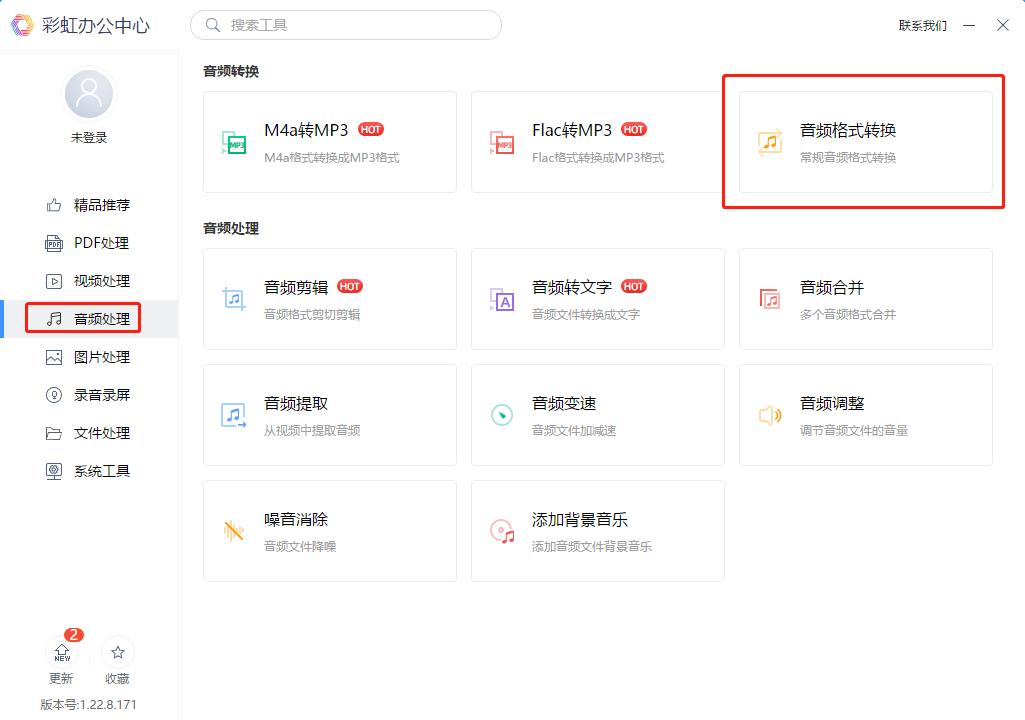Open the 音频调整 volume tool

(864, 415)
